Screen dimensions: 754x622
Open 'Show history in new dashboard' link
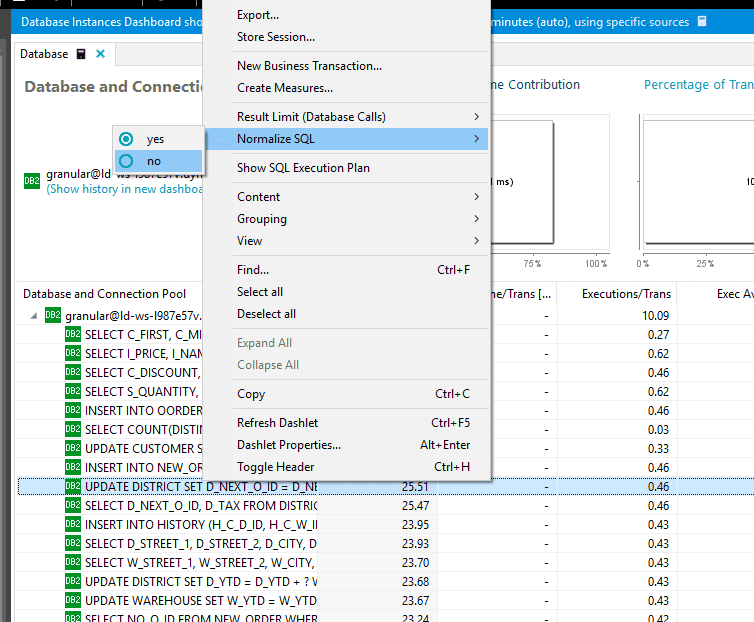124,189
